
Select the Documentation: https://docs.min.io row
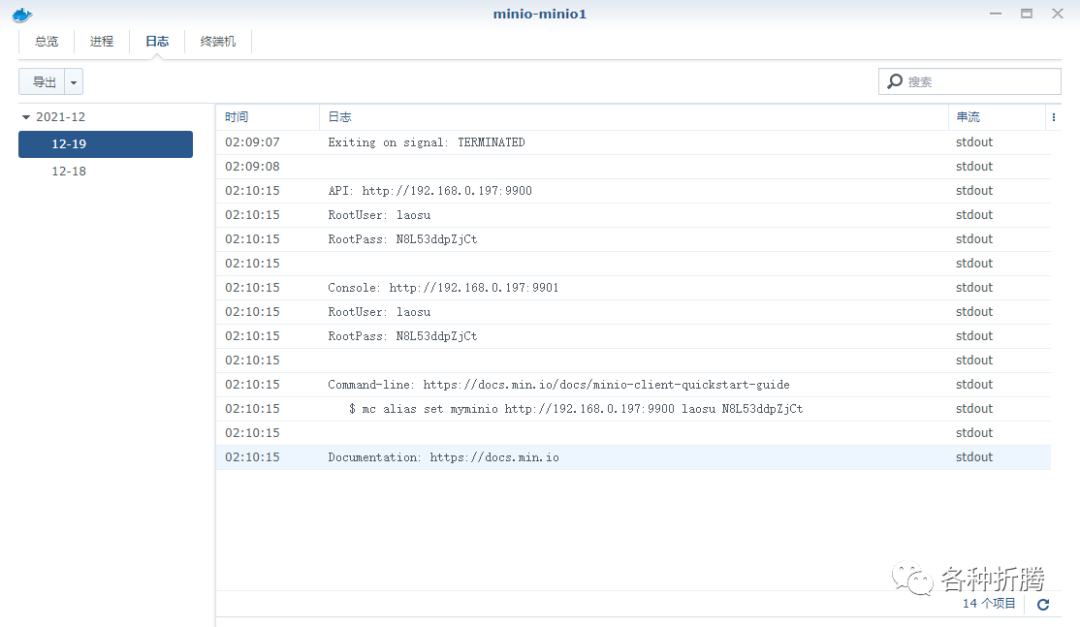pos(634,458)
